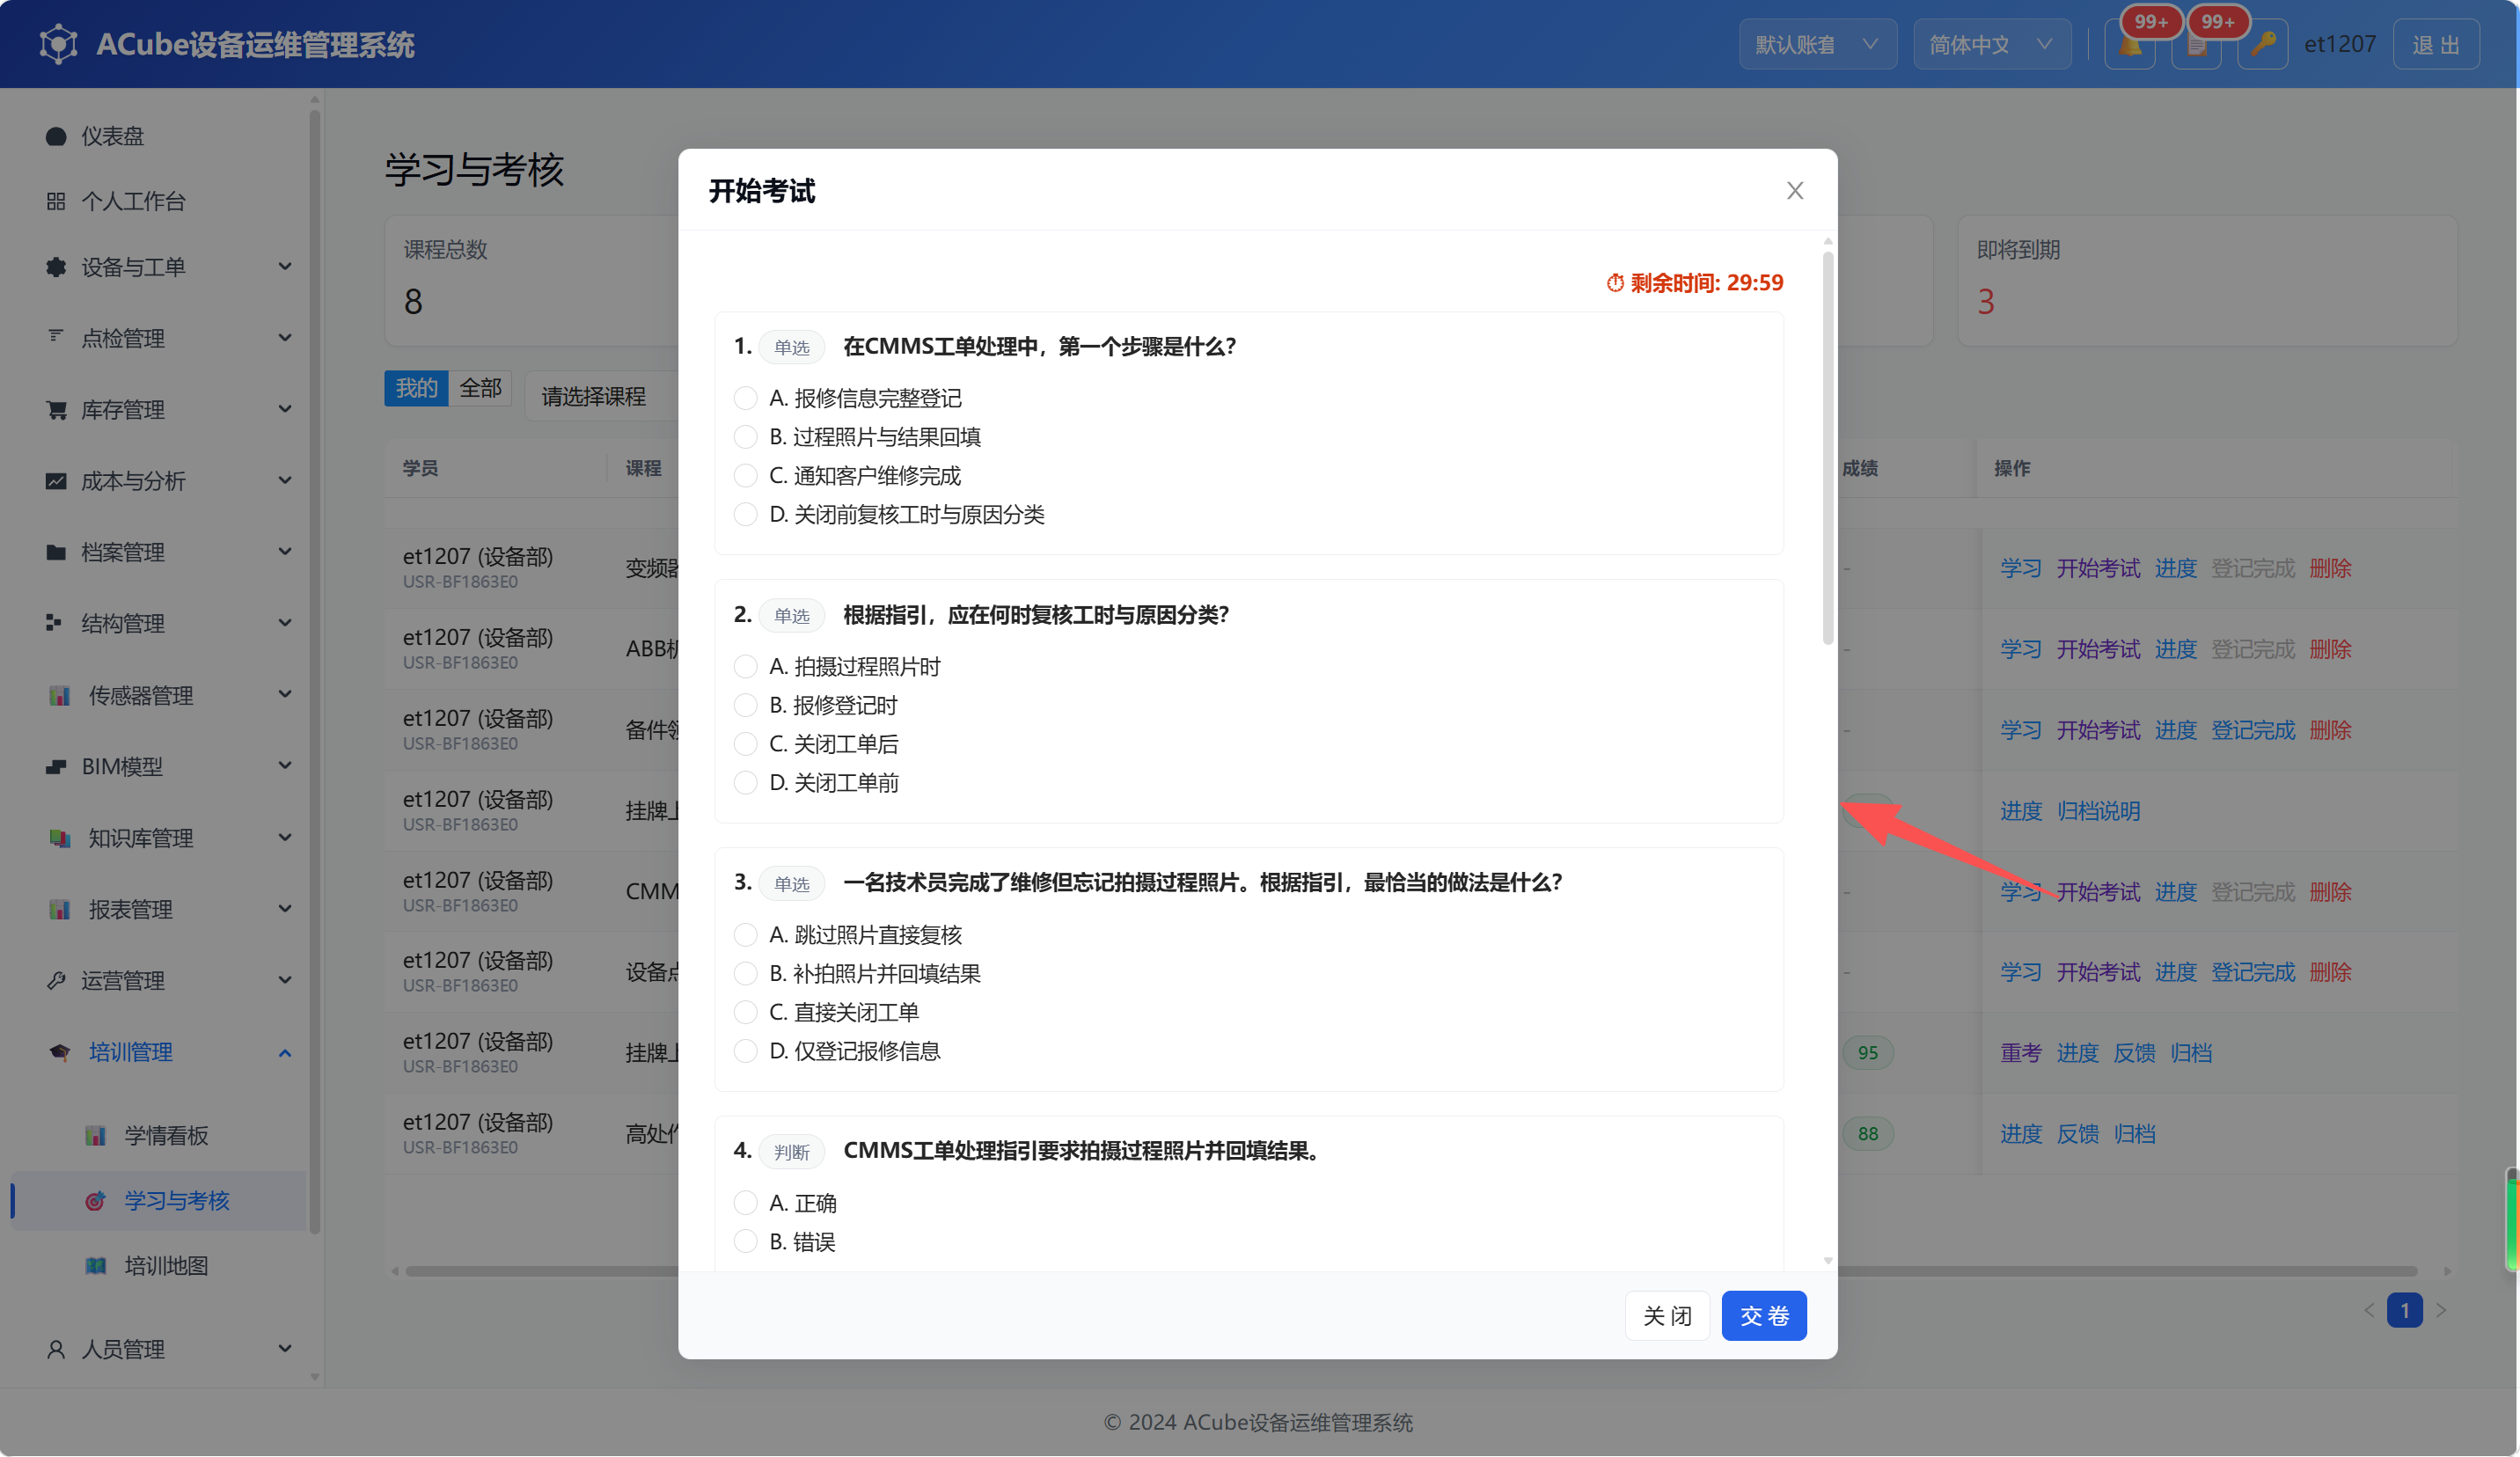The image size is (2520, 1457).
Task: Open 培训地图 submenu item
Action: (166, 1266)
